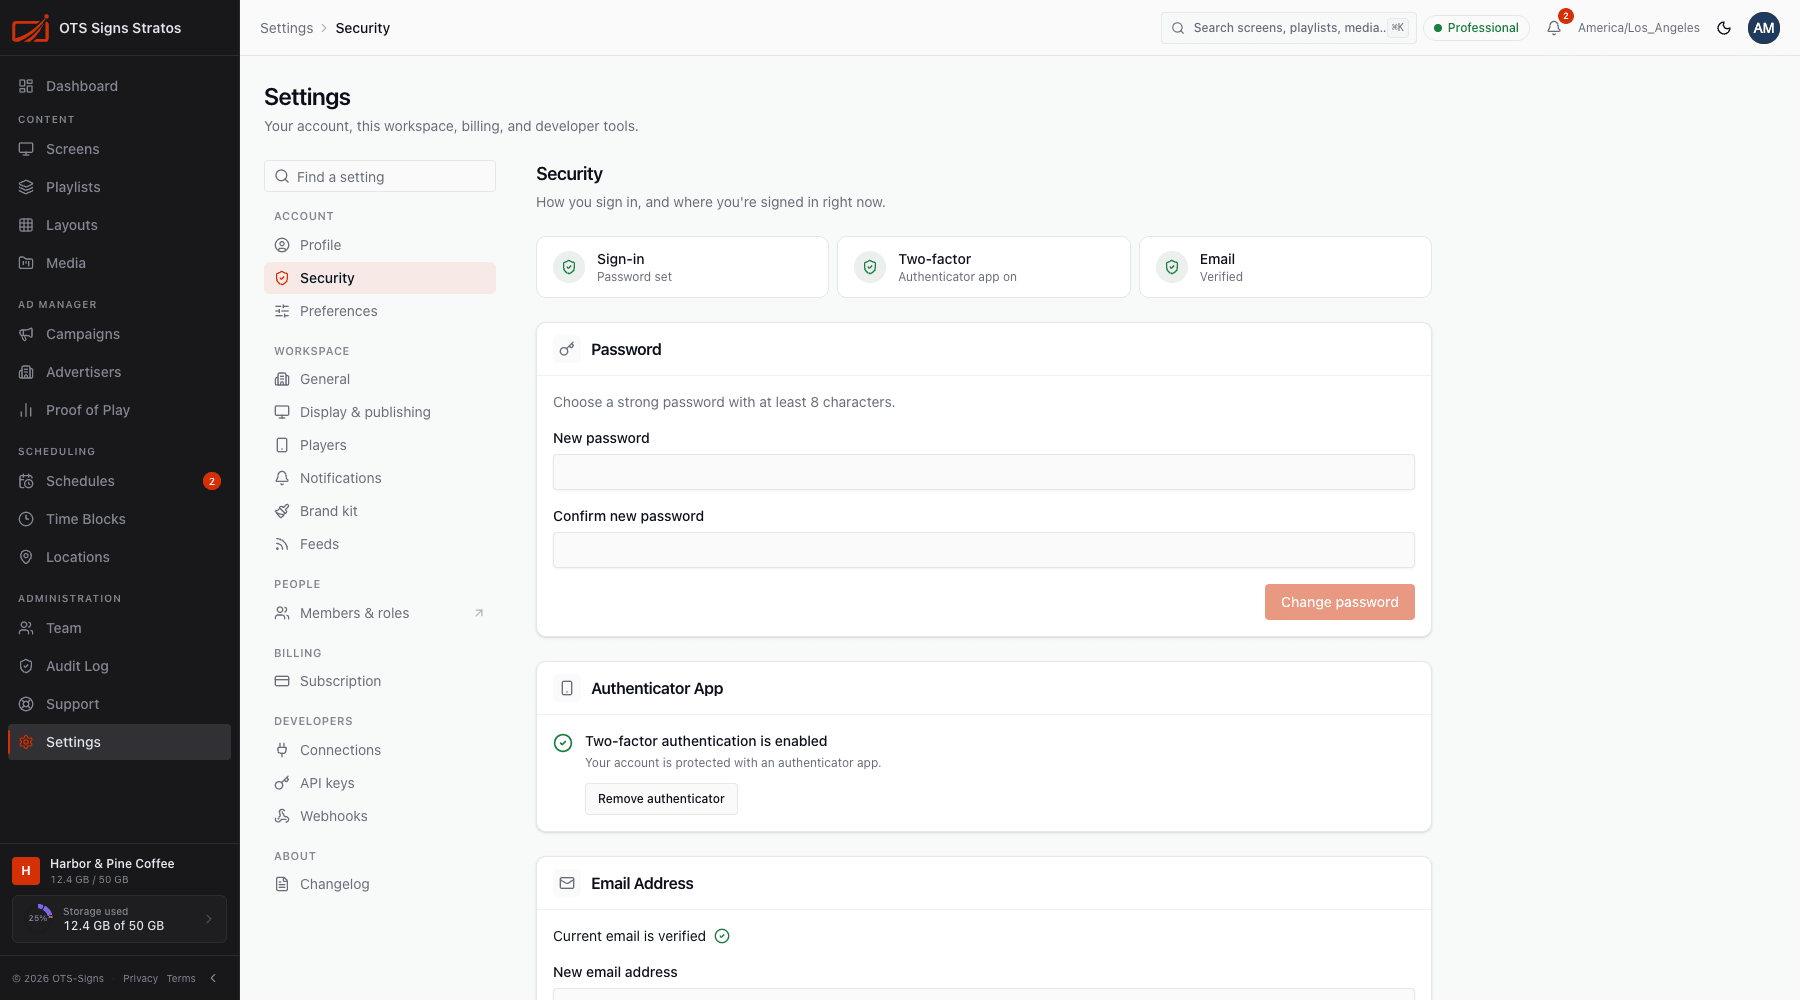Focus the Confirm new password field
This screenshot has width=1800, height=1000.
tap(984, 550)
